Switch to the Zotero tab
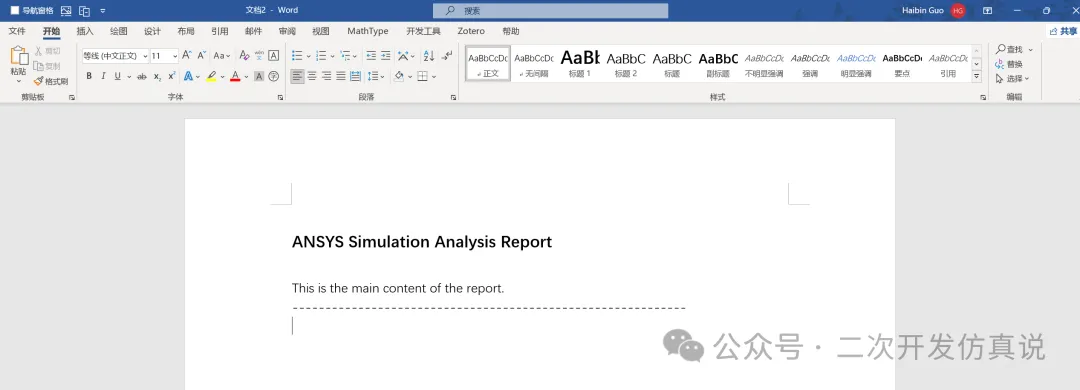 [471, 31]
